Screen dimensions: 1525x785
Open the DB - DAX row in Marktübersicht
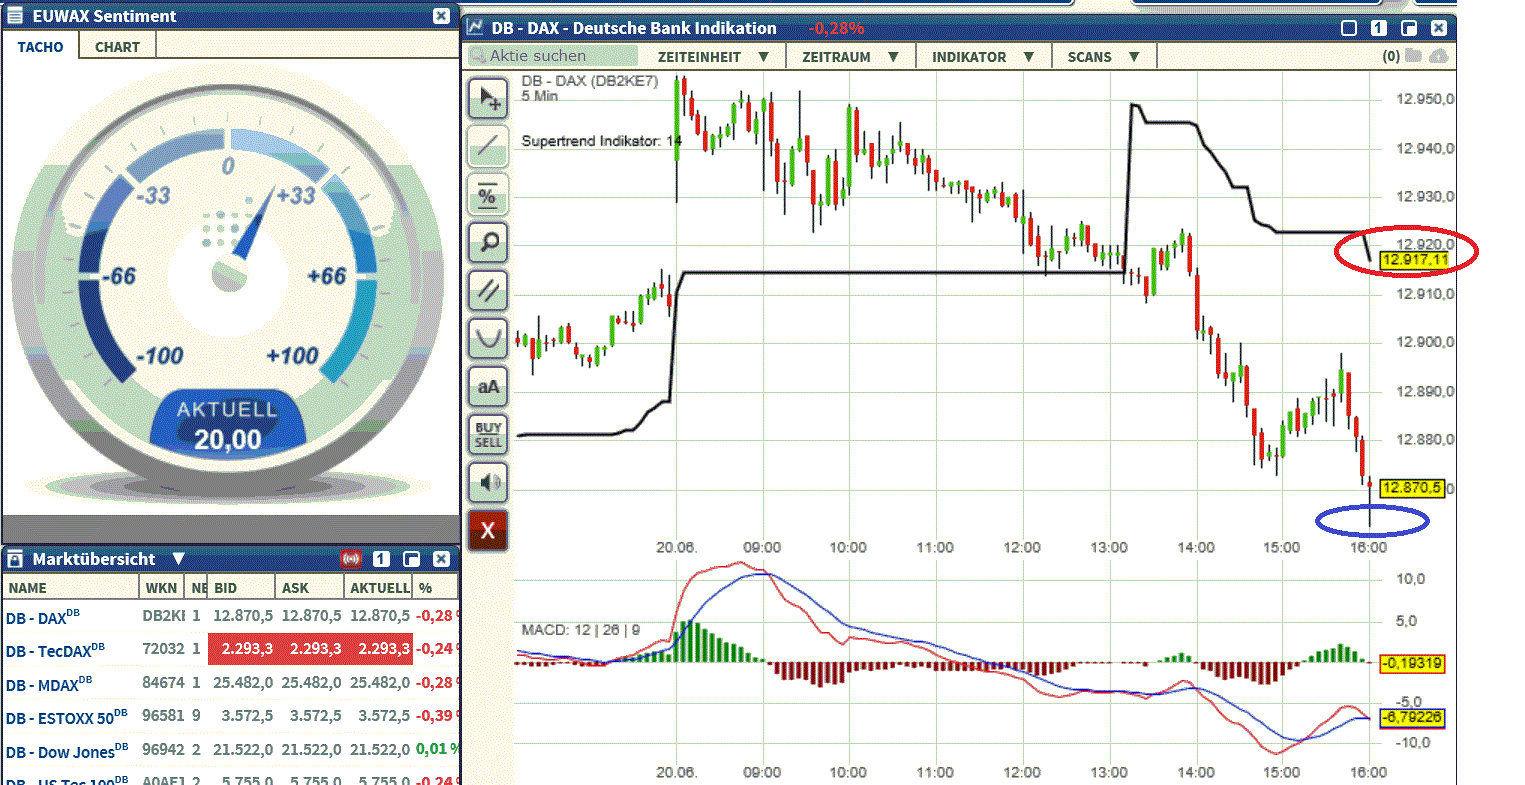(231, 616)
